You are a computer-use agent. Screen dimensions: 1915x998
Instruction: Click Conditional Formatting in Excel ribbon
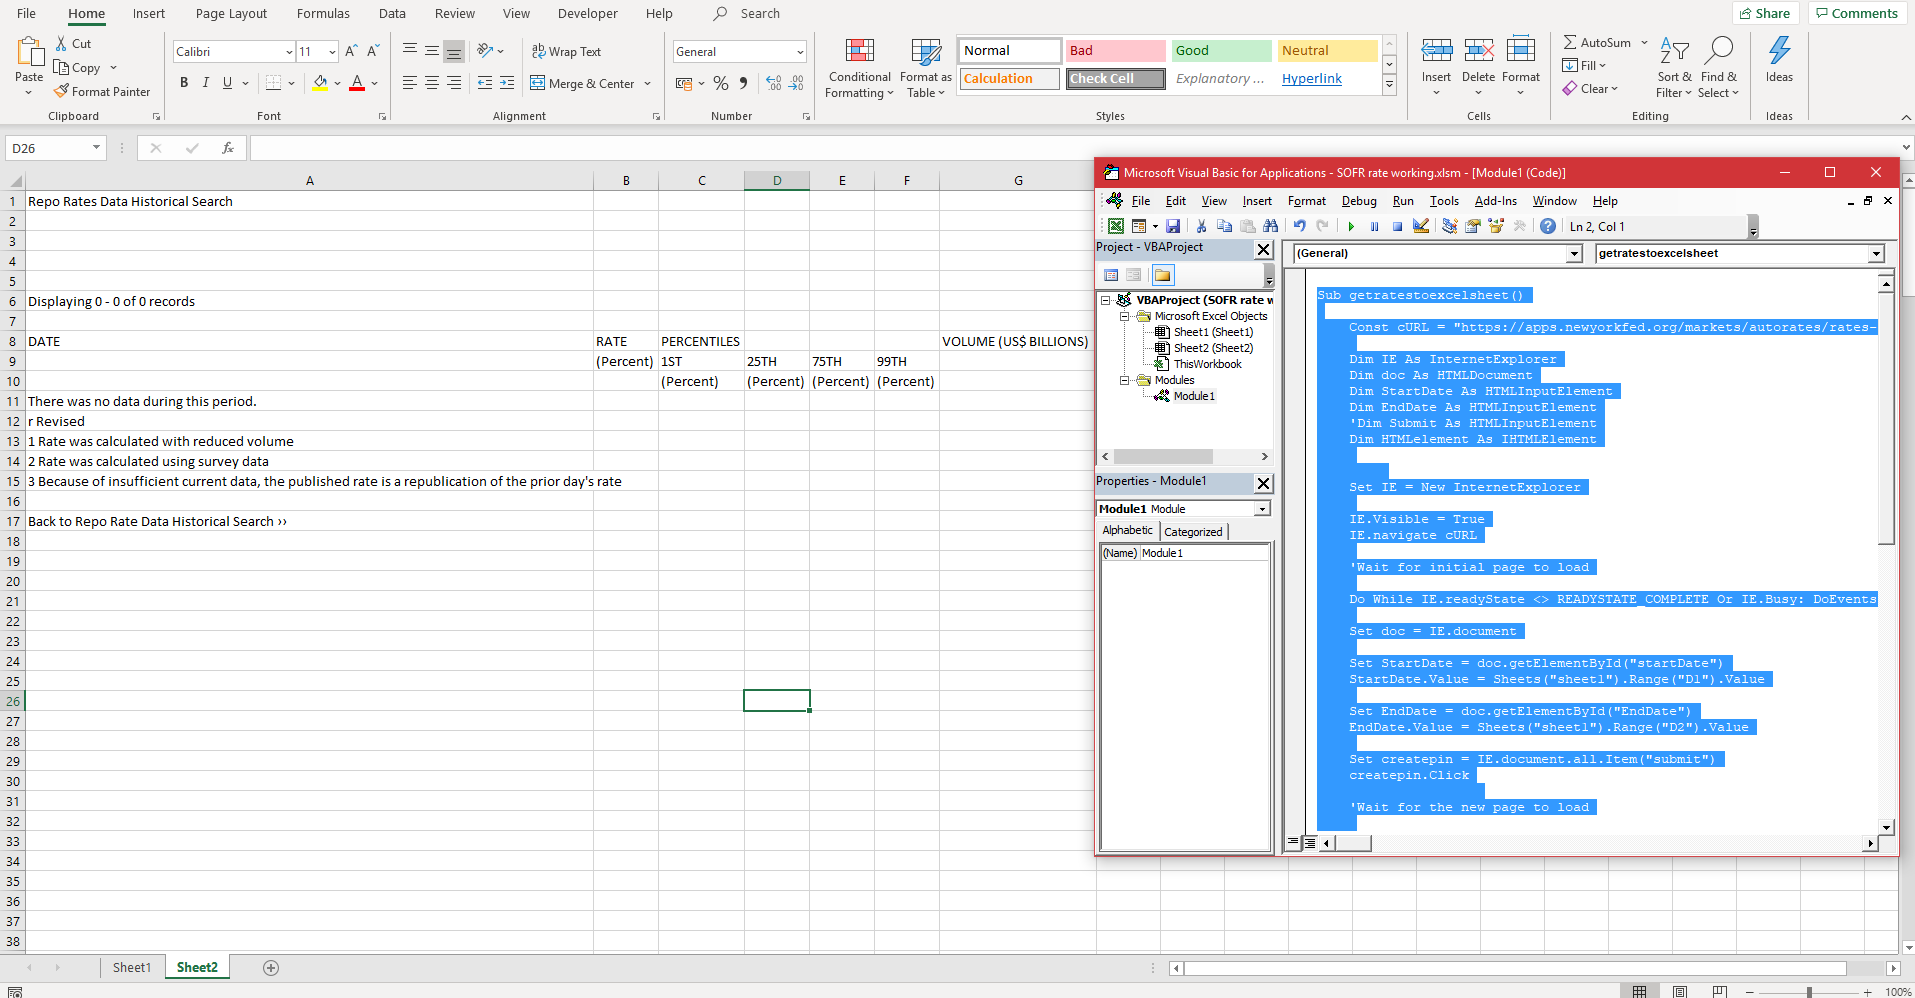point(859,69)
